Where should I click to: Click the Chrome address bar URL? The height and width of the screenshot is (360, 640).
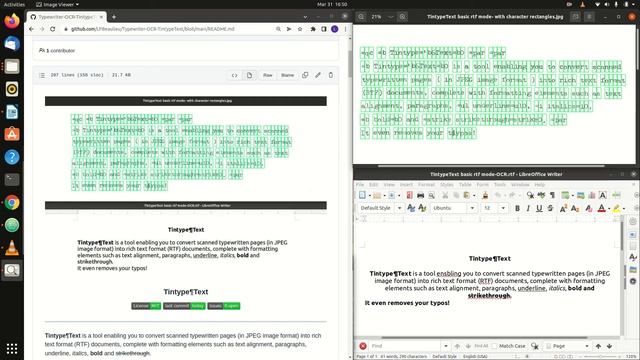[x=153, y=29]
